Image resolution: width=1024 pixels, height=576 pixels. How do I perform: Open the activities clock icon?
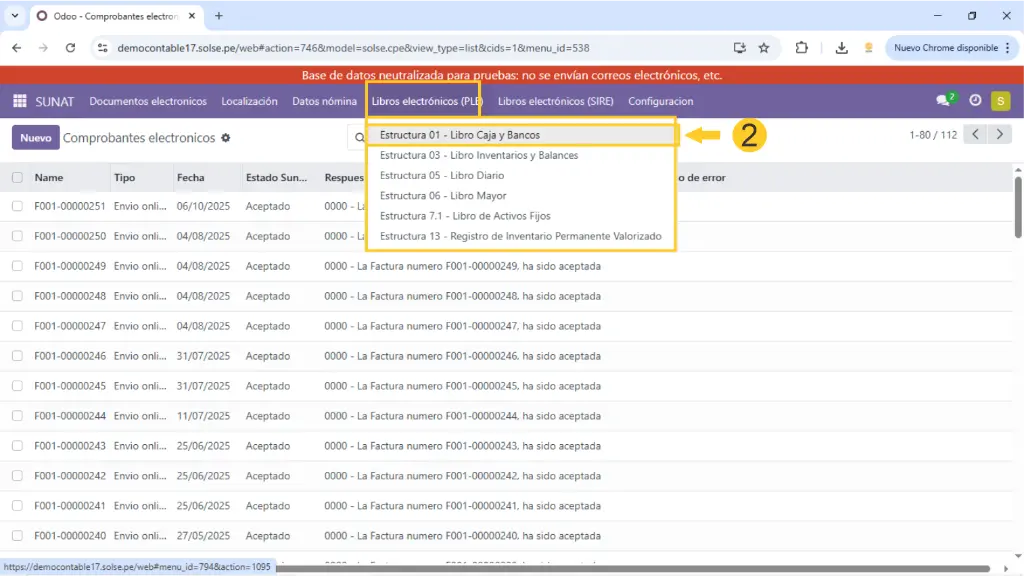(975, 101)
